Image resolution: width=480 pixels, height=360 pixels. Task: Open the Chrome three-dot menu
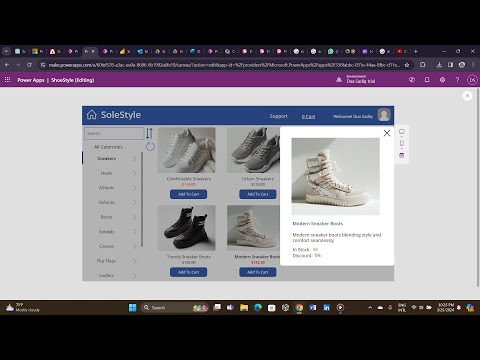coord(473,65)
